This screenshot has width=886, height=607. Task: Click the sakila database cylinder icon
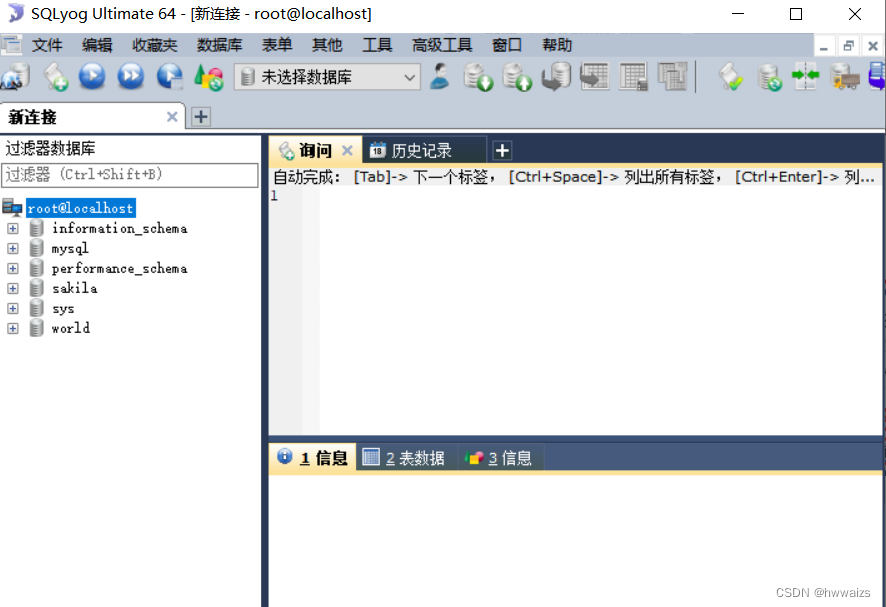(37, 288)
